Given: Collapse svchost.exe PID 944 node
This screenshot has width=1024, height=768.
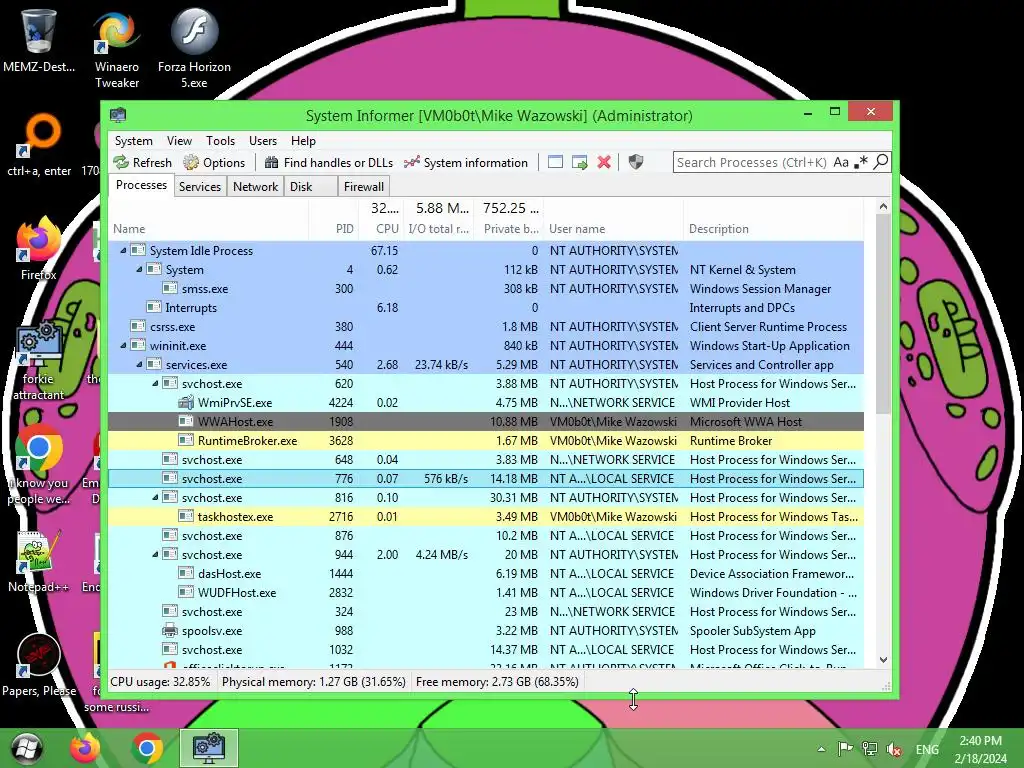Looking at the screenshot, I should (x=155, y=554).
